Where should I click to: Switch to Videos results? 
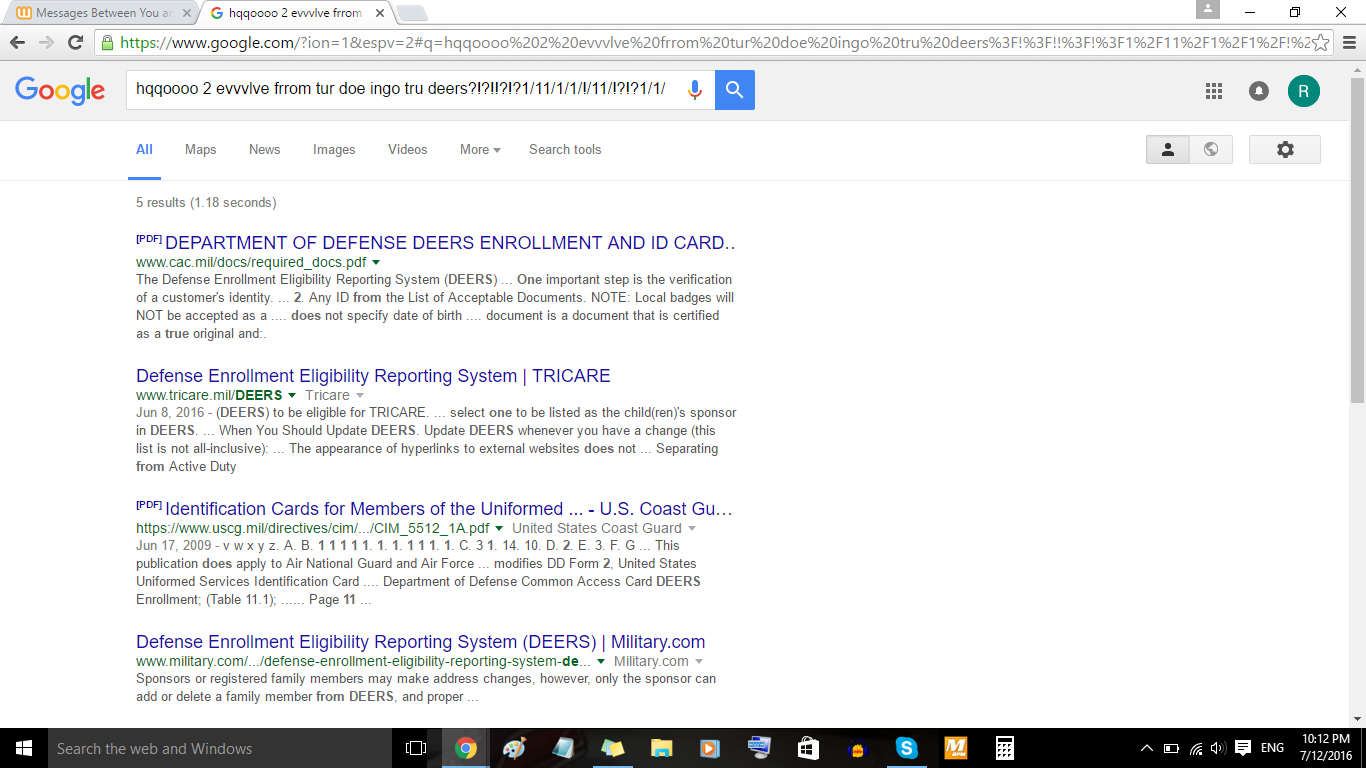pyautogui.click(x=407, y=149)
